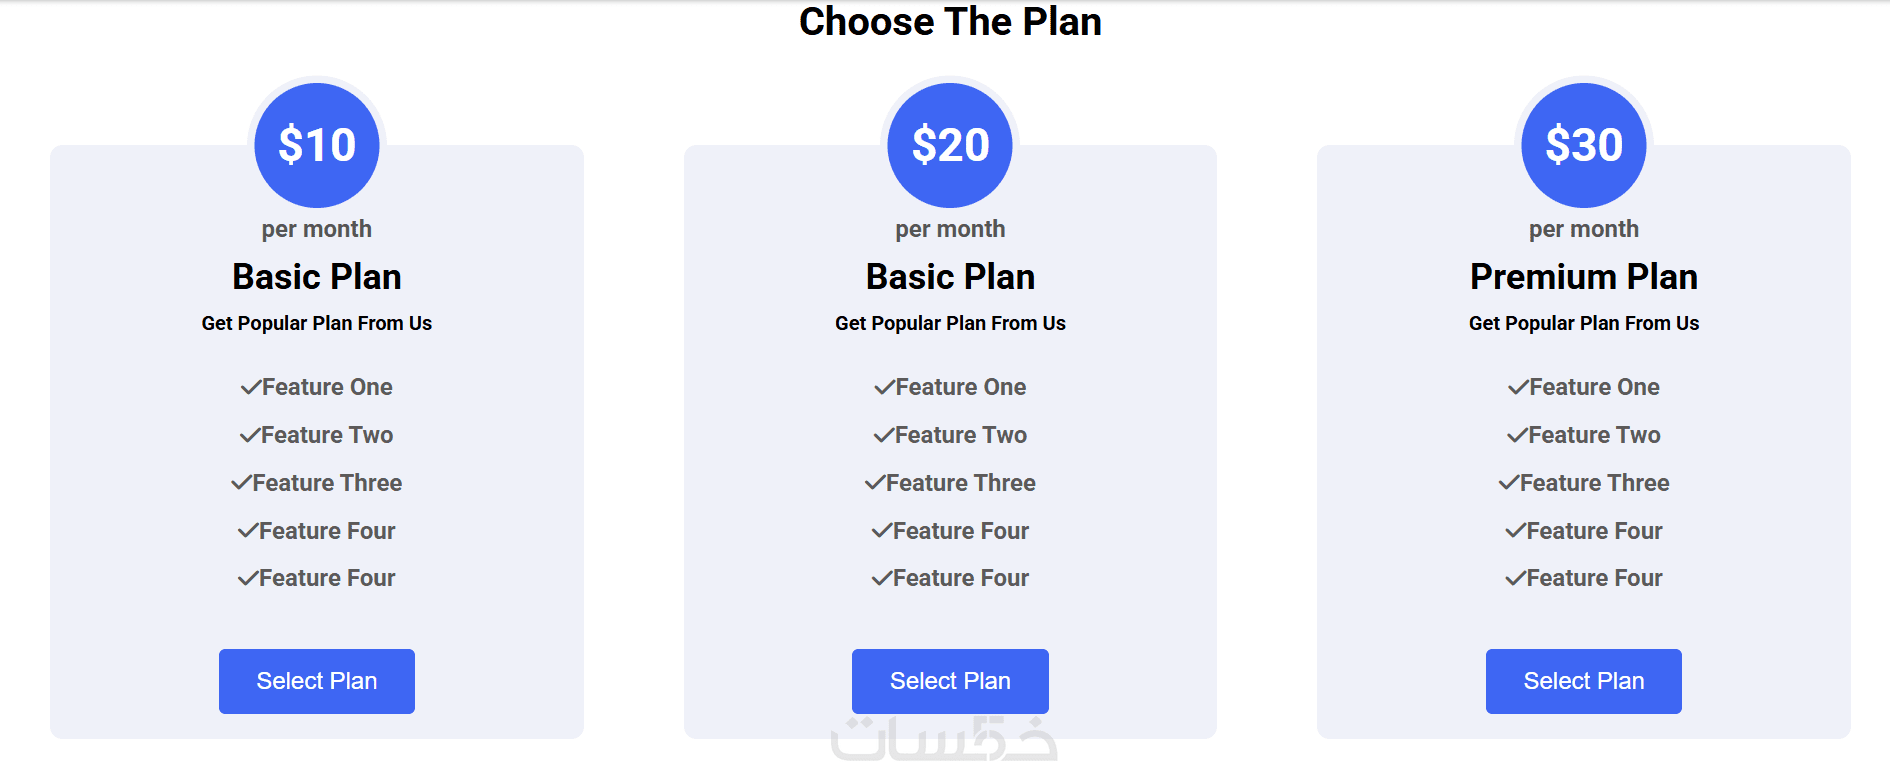The height and width of the screenshot is (778, 1890).
Task: Click the Feature One checkmark in the $20 plan
Action: 884,387
